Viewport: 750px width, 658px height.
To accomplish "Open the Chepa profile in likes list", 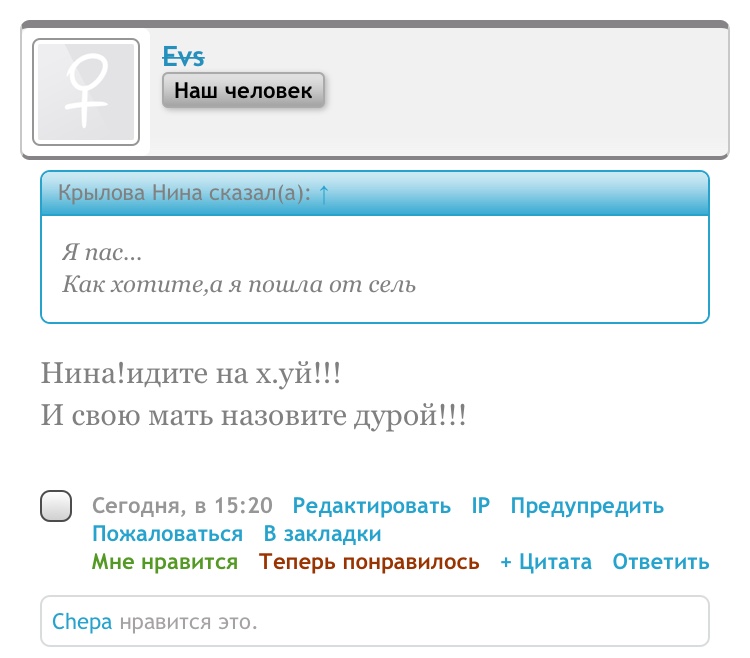I will tap(82, 622).
